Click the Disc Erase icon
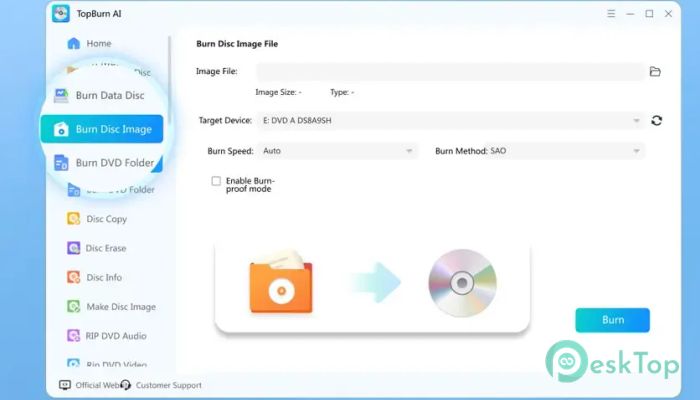Screen dimensions: 700x400 [x=73, y=248]
